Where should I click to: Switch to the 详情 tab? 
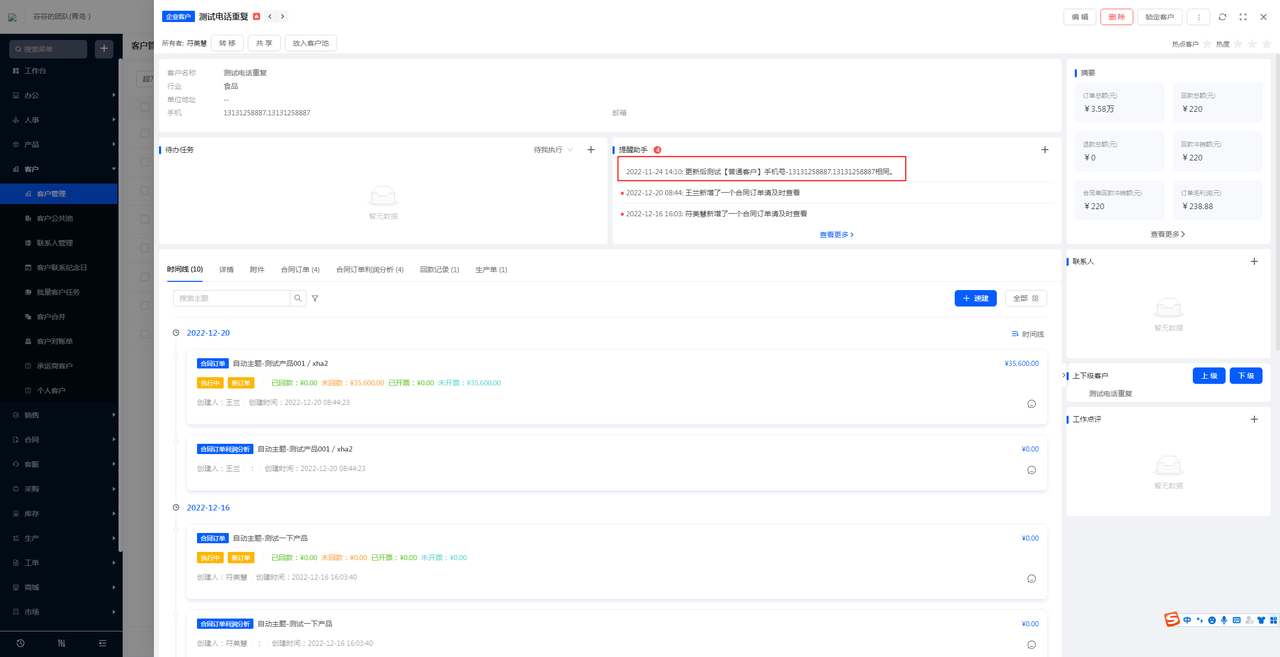(227, 270)
